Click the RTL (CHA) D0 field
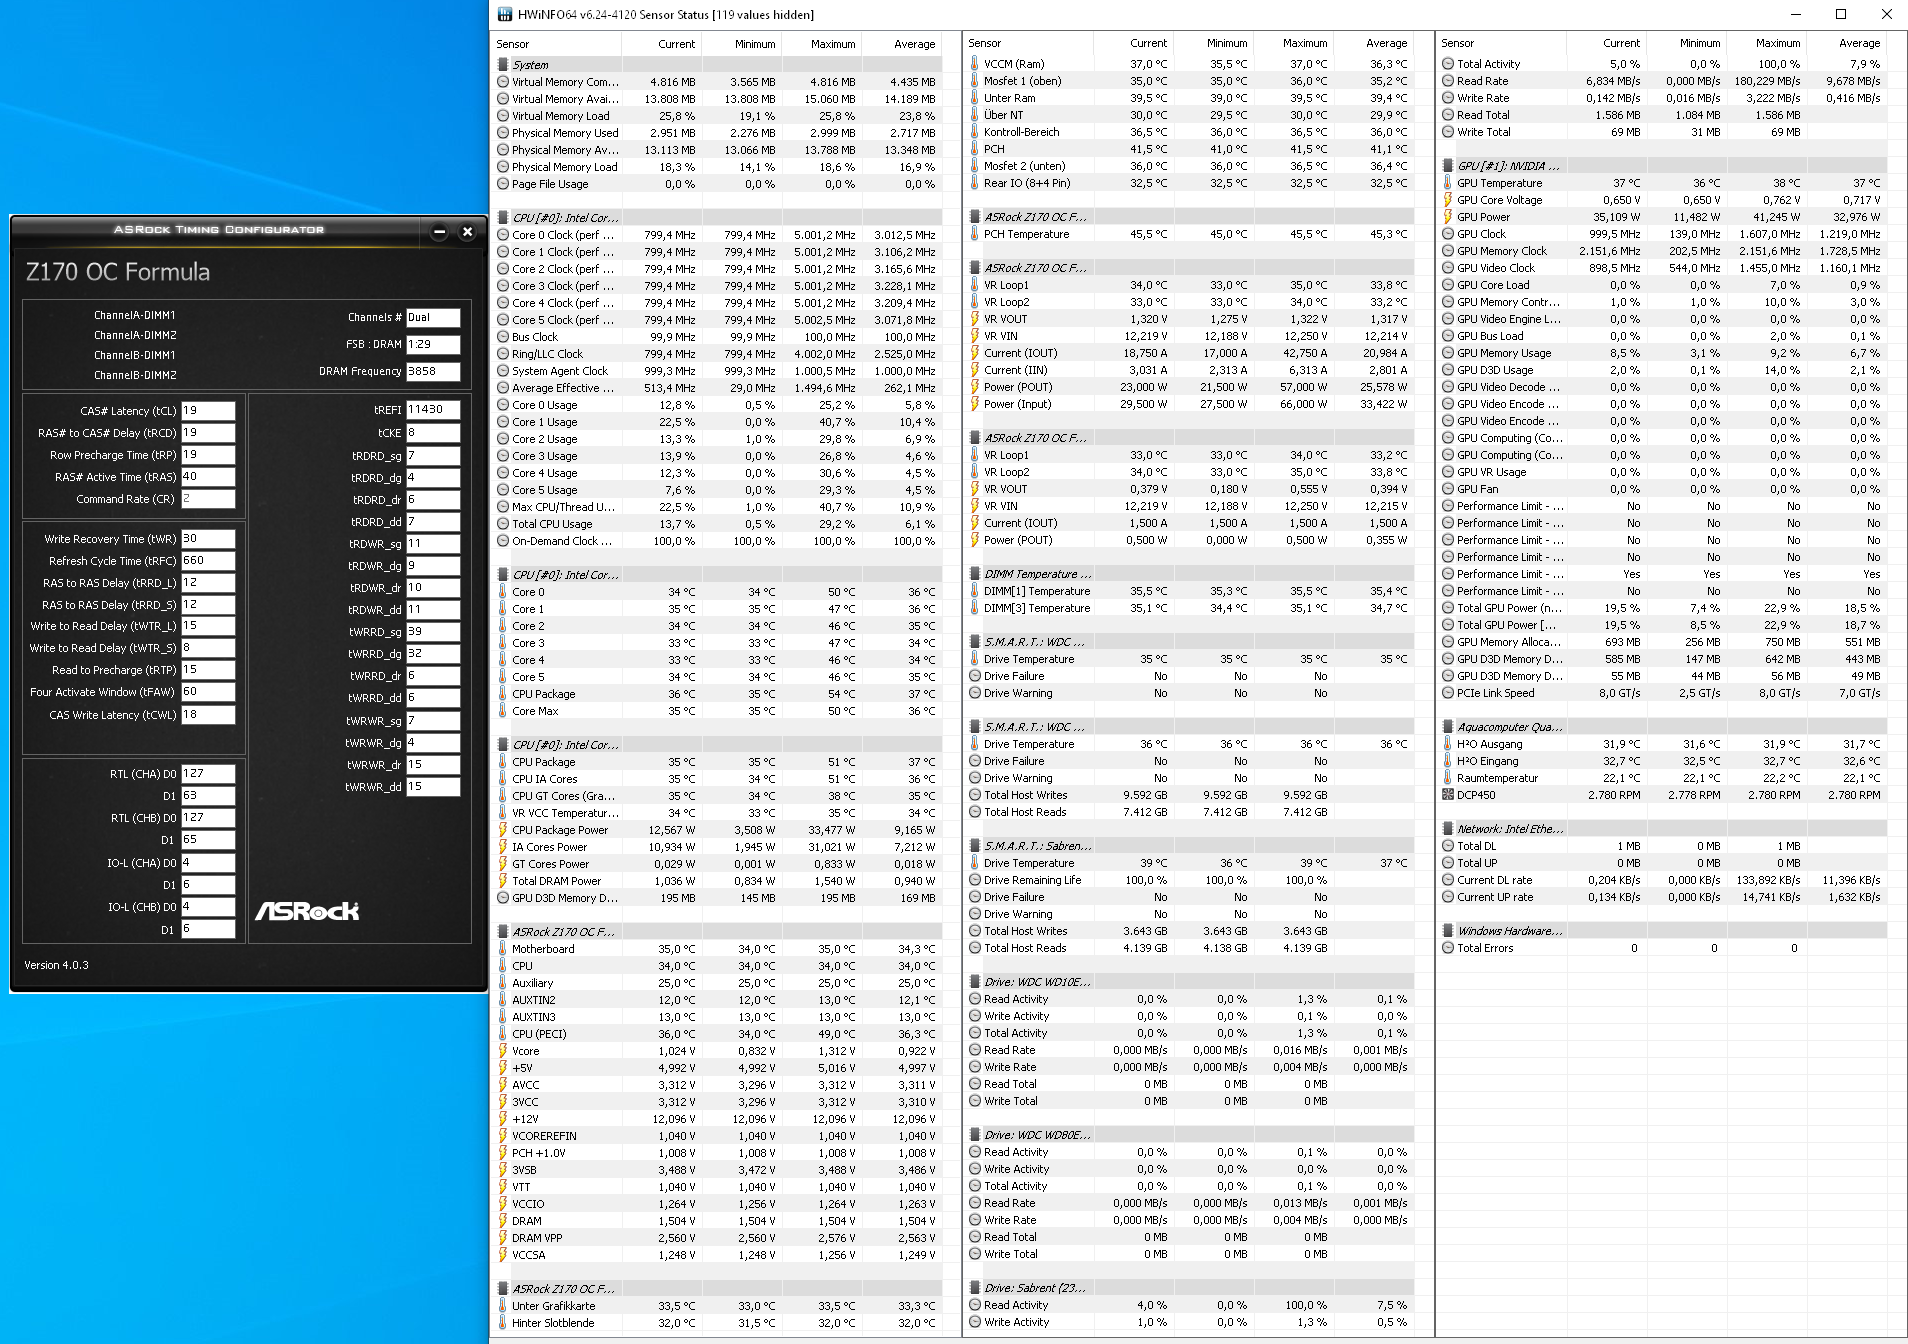The height and width of the screenshot is (1344, 1908). (x=208, y=774)
